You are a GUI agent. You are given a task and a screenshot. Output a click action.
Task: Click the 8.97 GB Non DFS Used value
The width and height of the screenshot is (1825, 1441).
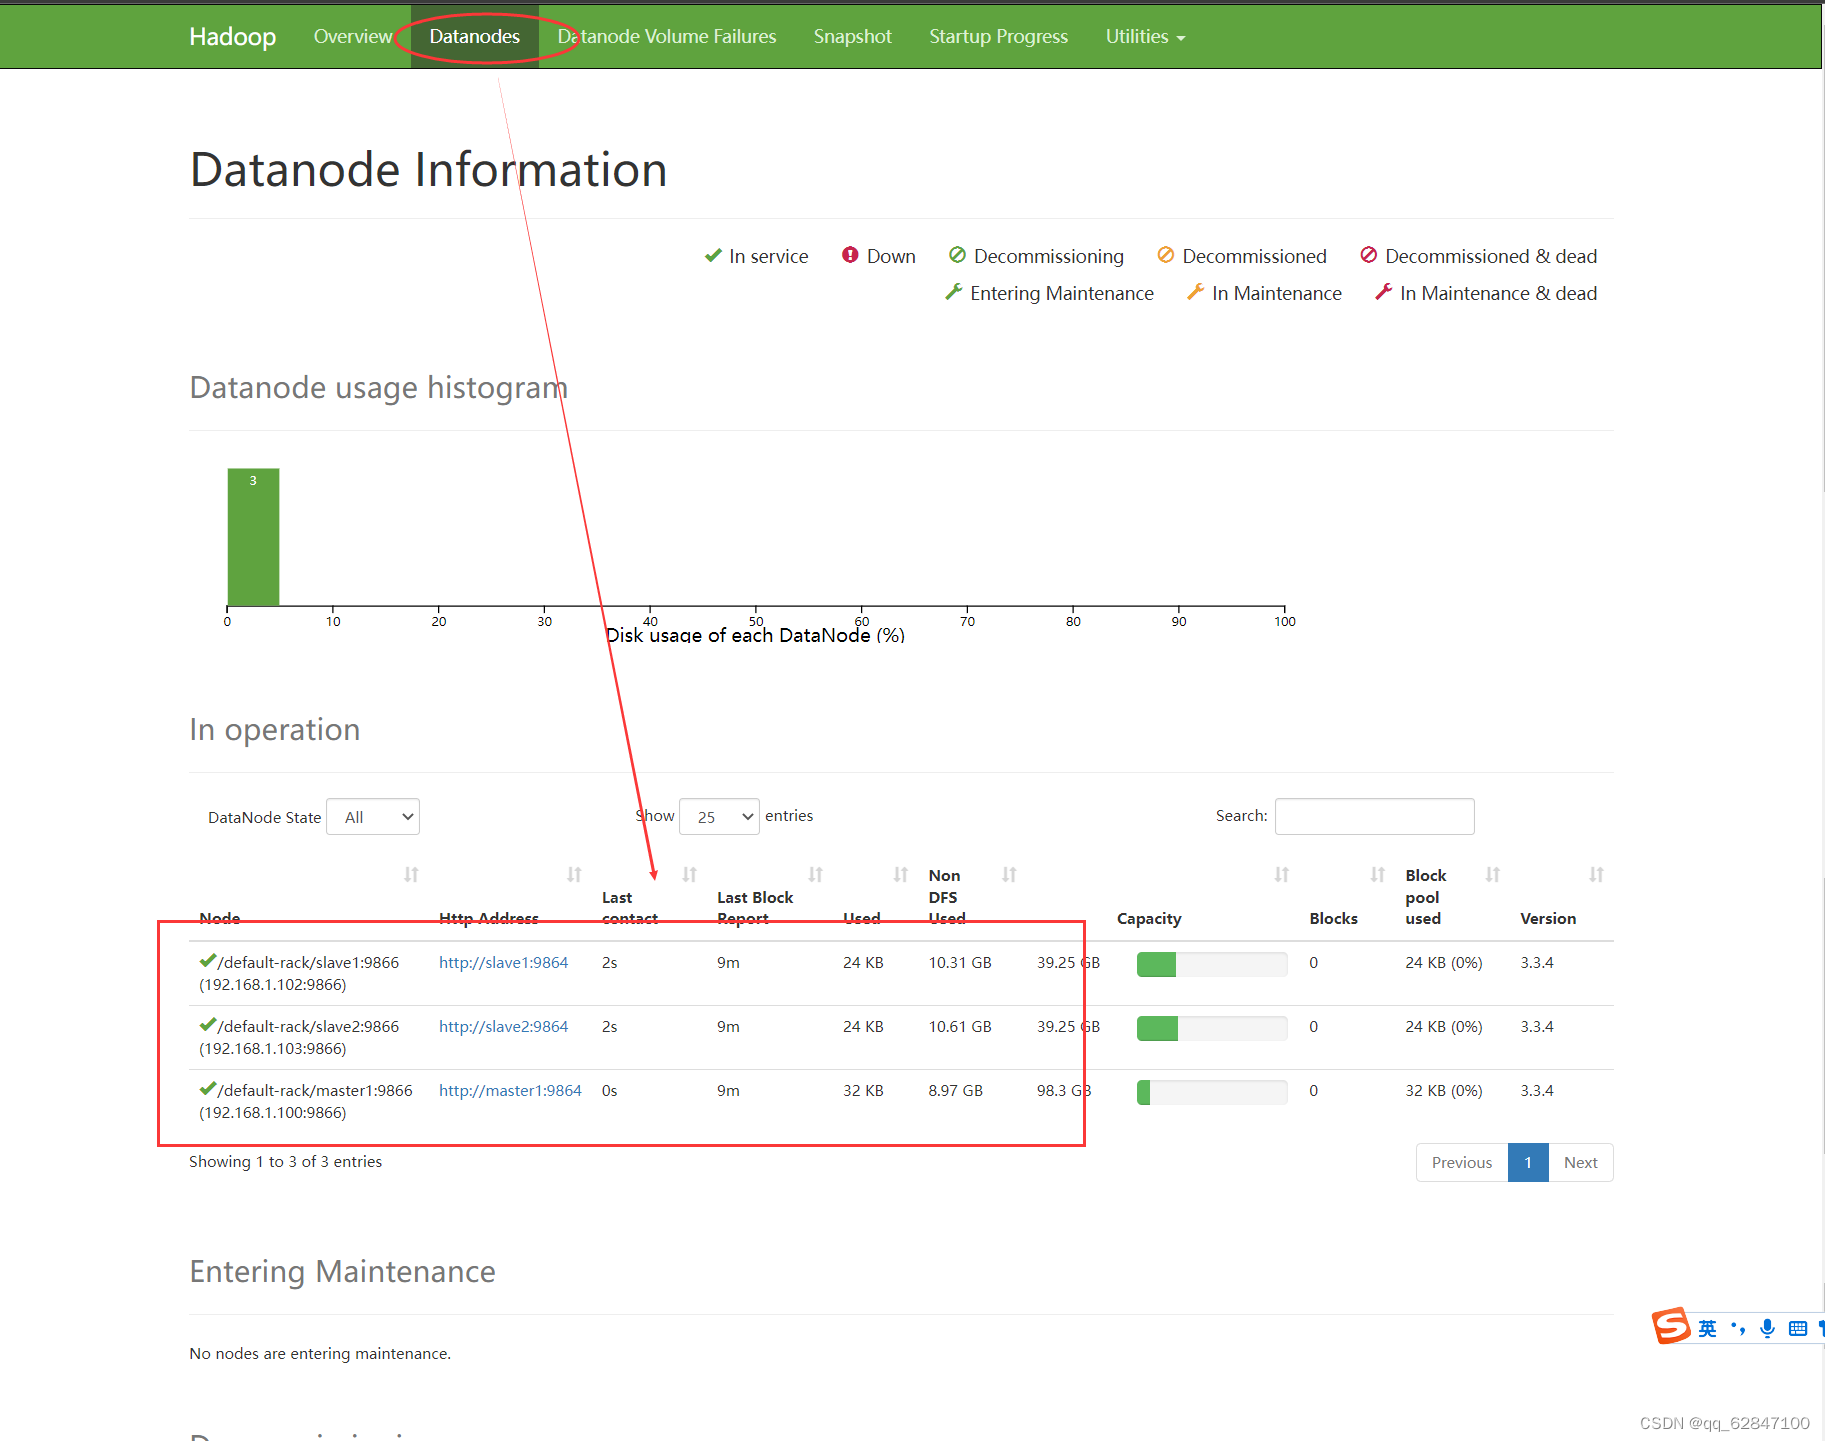[x=955, y=1090]
